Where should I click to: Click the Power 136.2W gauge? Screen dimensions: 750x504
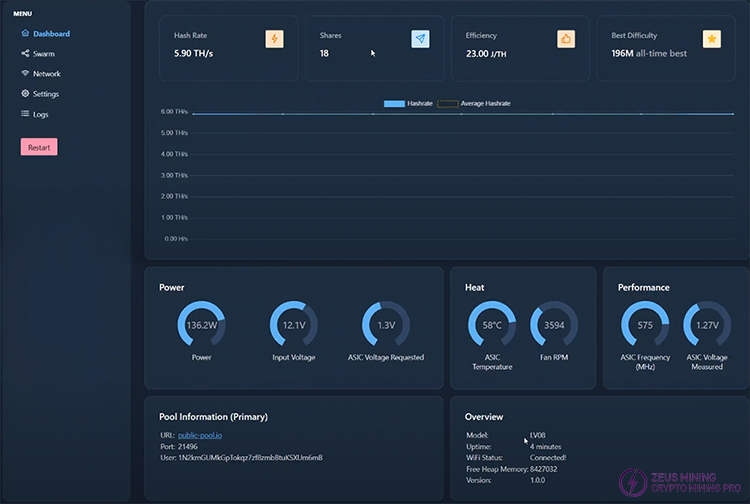[201, 325]
